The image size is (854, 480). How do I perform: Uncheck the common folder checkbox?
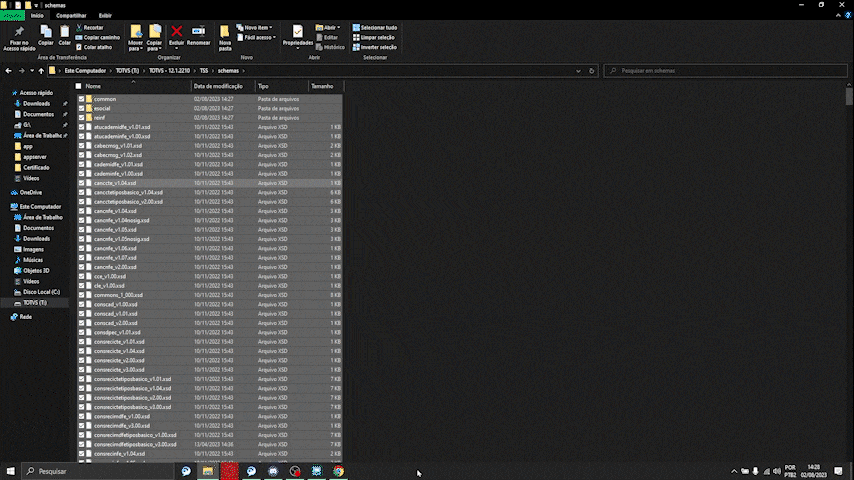(x=81, y=99)
